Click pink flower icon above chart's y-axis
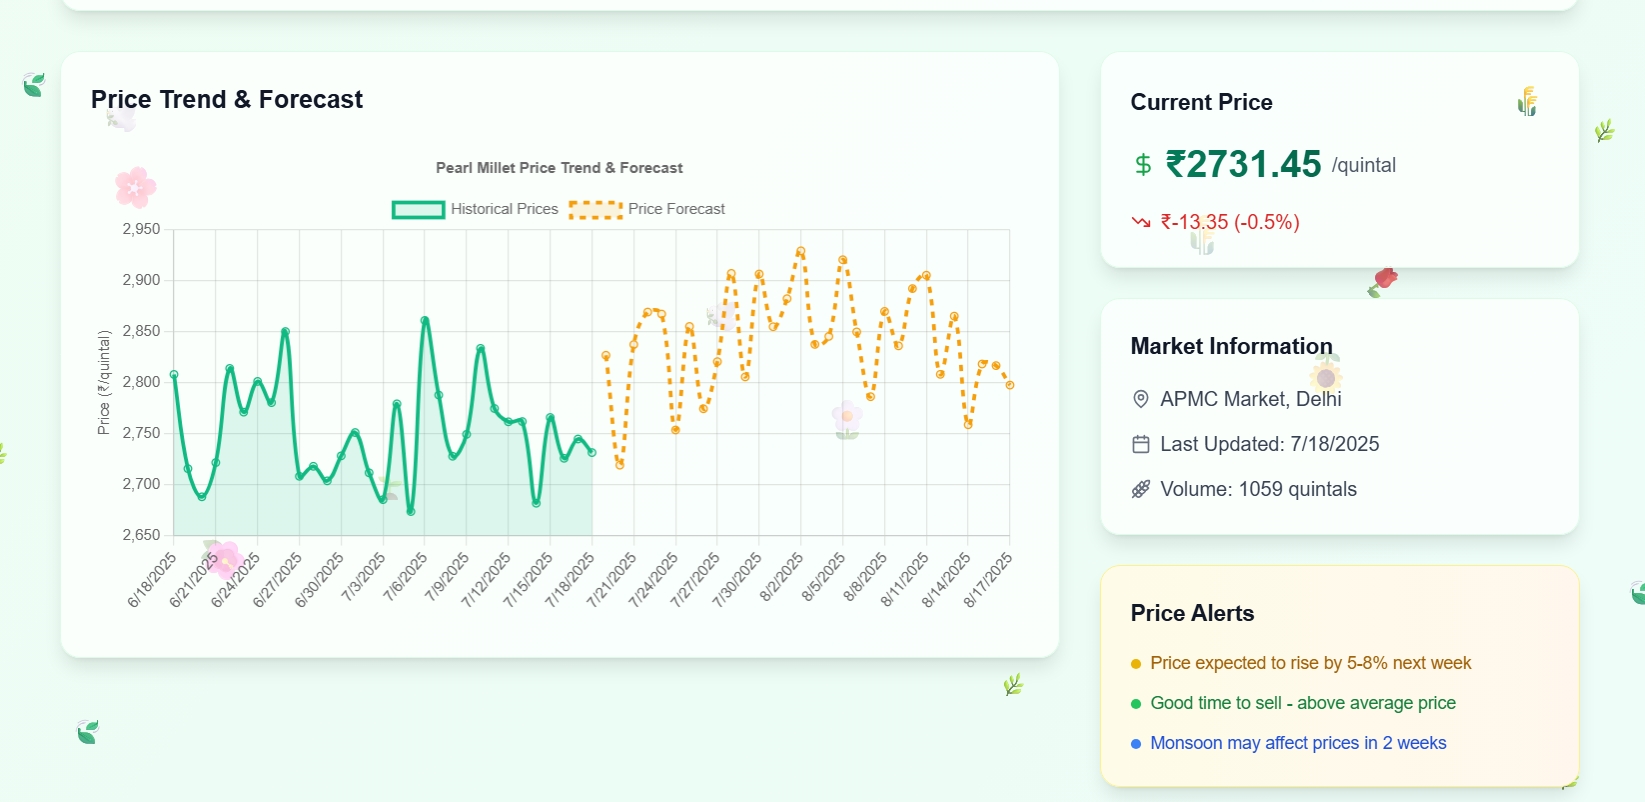Image resolution: width=1645 pixels, height=802 pixels. point(135,187)
